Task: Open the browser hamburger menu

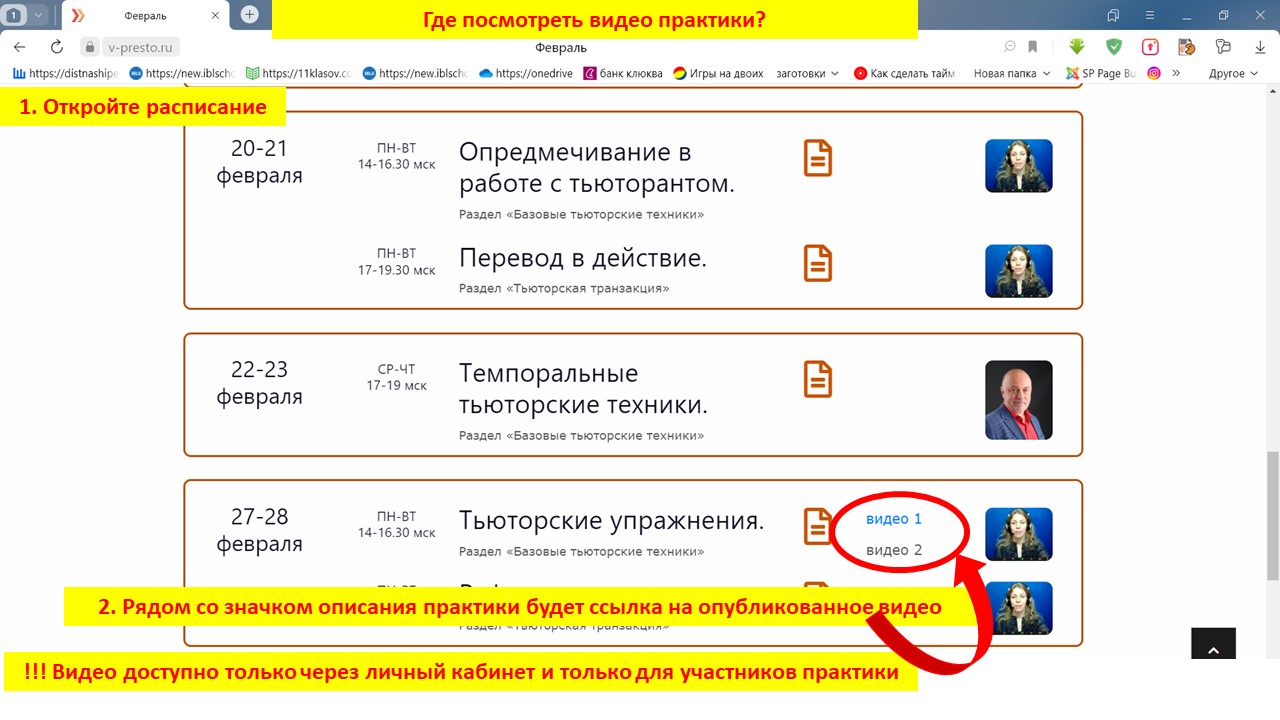Action: (1150, 15)
